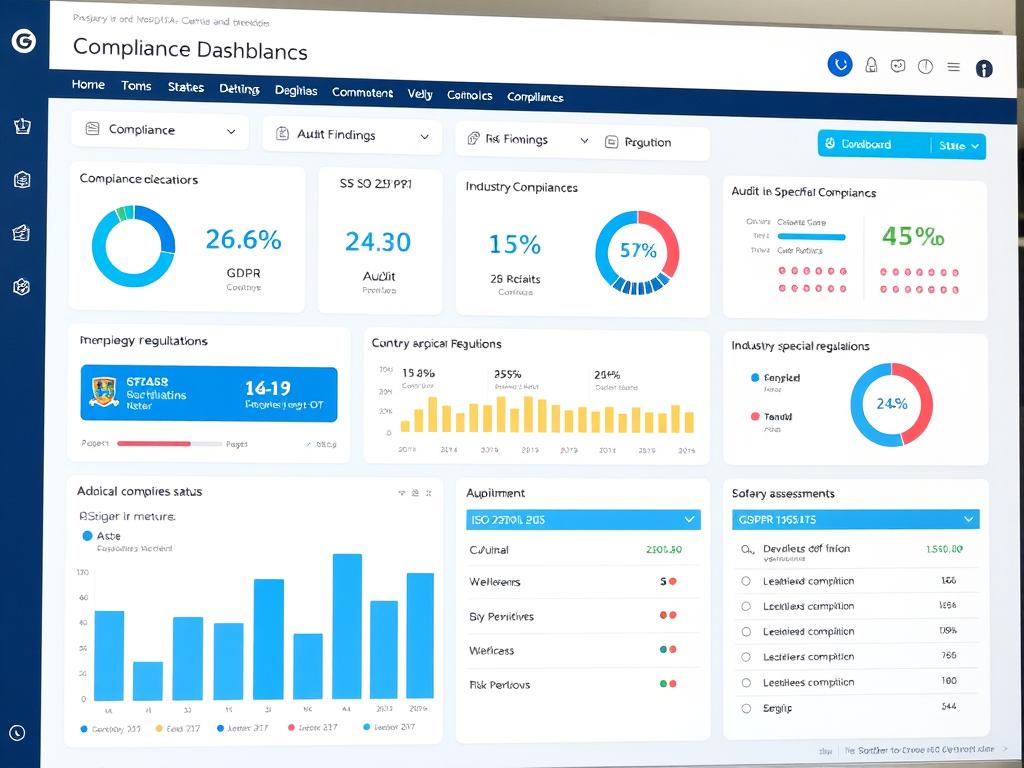Open the Compliances menu item
Viewport: 1024px width, 768px height.
[536, 97]
